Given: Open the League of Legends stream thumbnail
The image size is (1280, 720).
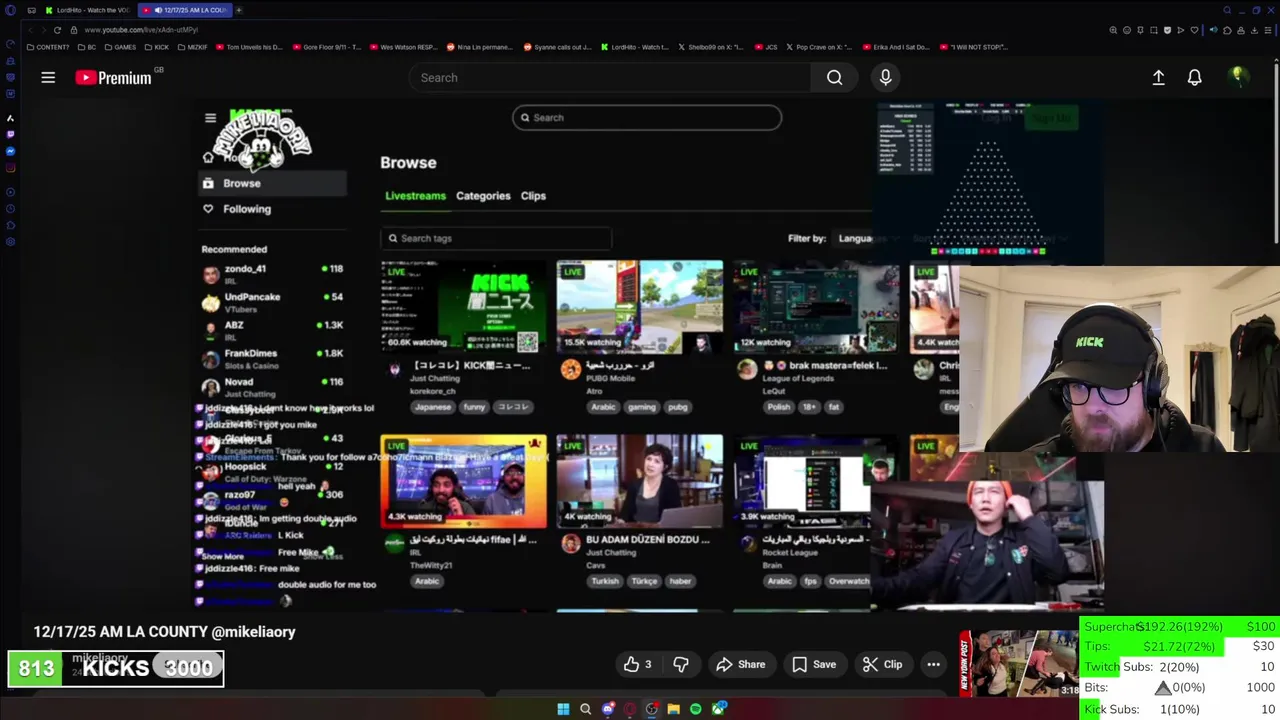Looking at the screenshot, I should pos(816,307).
